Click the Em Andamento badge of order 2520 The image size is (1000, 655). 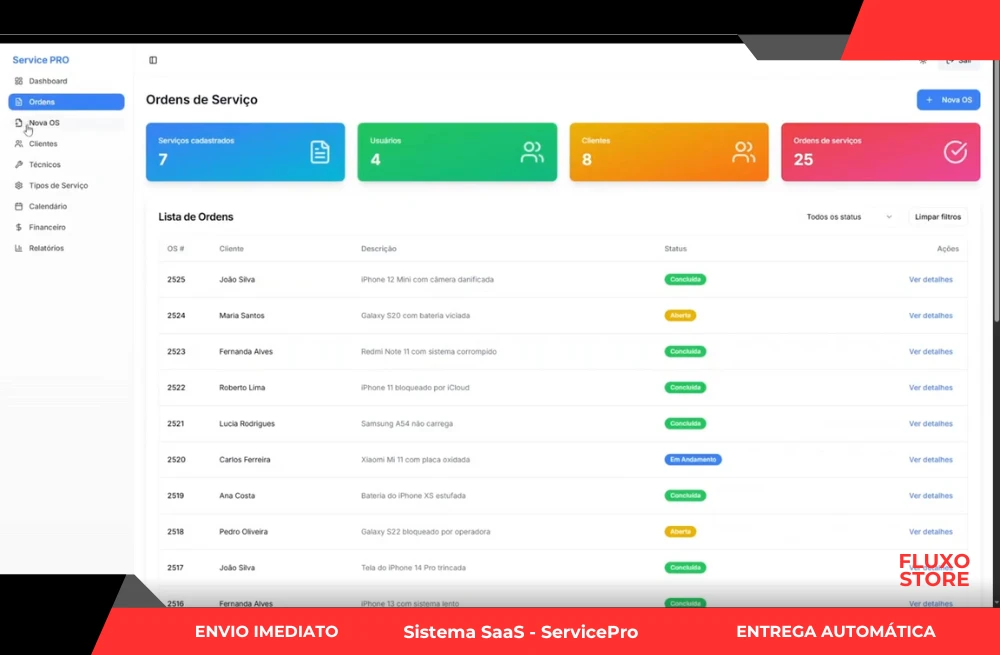692,460
